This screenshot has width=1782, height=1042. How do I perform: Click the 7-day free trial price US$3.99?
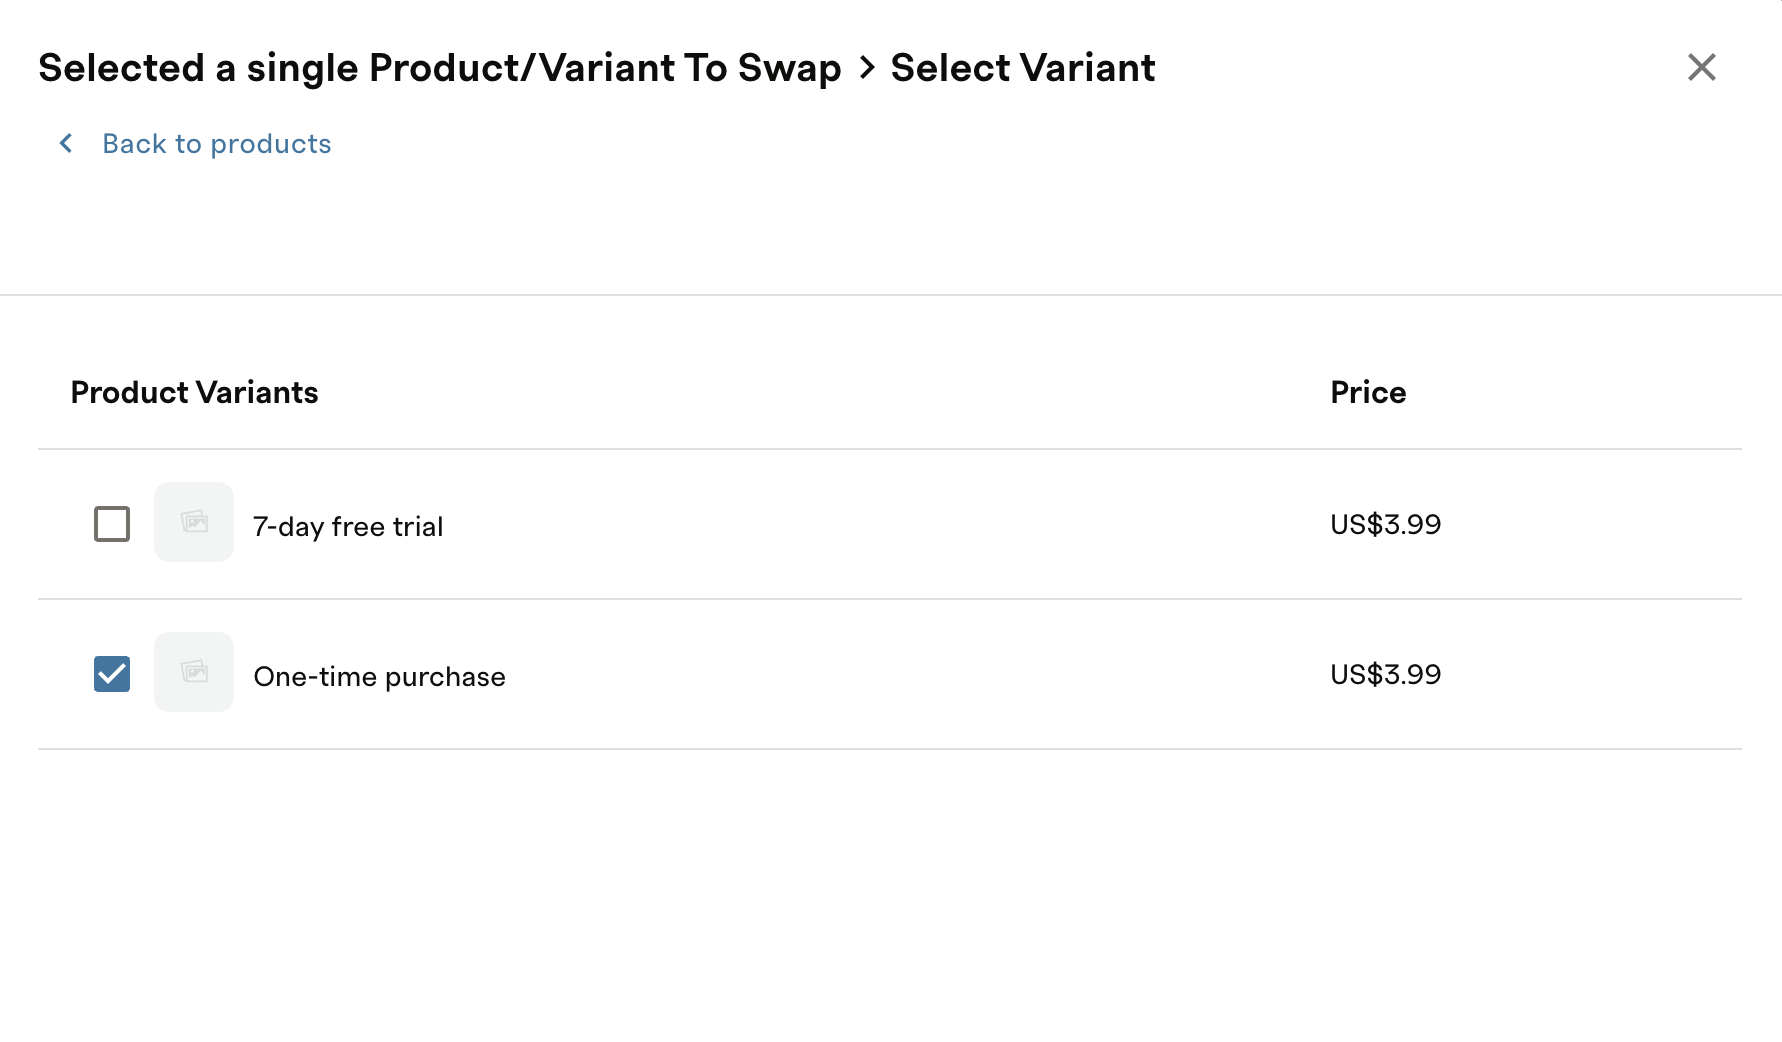coord(1385,524)
